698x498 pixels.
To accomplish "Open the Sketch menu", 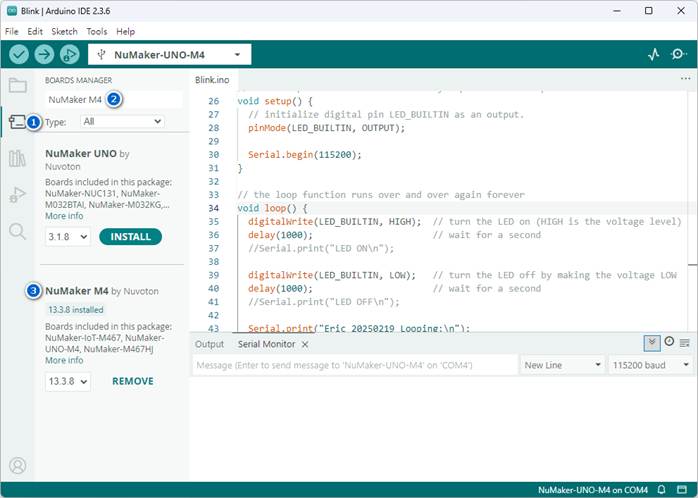I will click(x=64, y=32).
